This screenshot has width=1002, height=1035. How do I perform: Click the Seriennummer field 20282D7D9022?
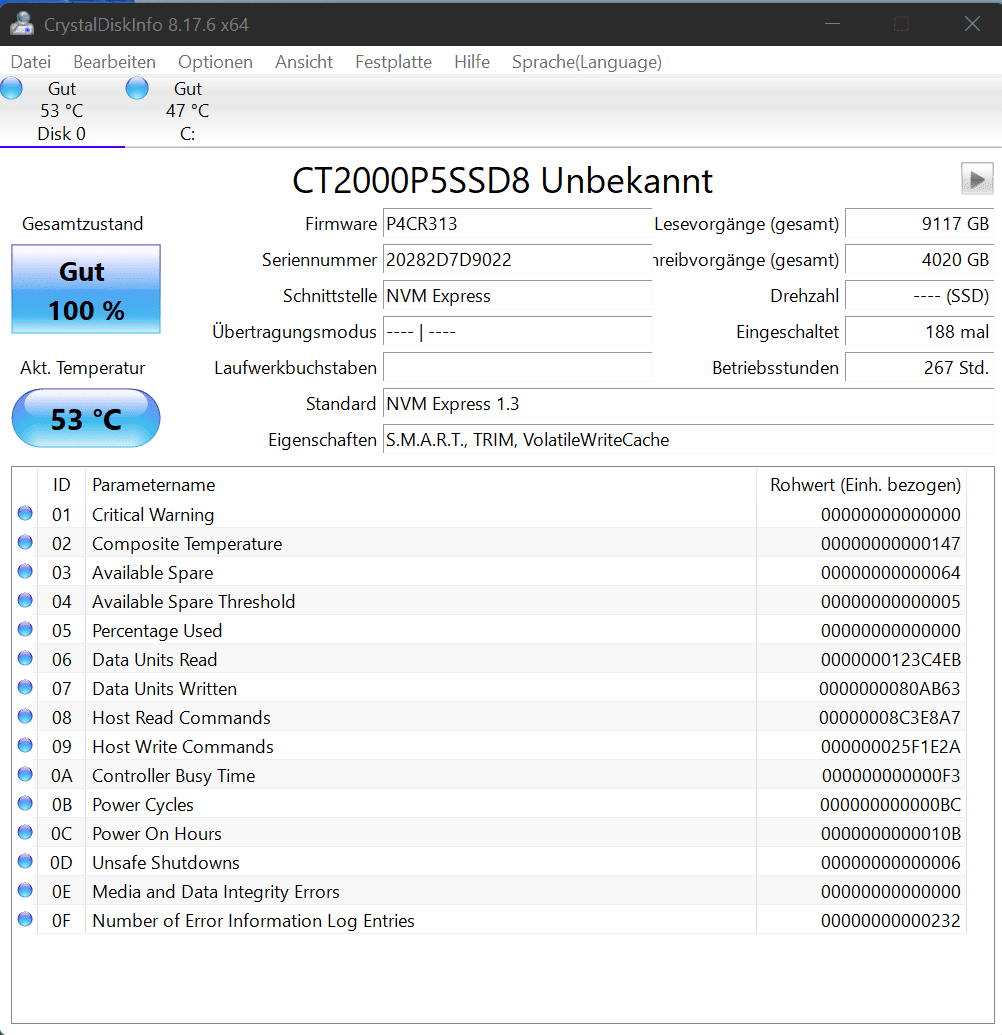pos(517,260)
